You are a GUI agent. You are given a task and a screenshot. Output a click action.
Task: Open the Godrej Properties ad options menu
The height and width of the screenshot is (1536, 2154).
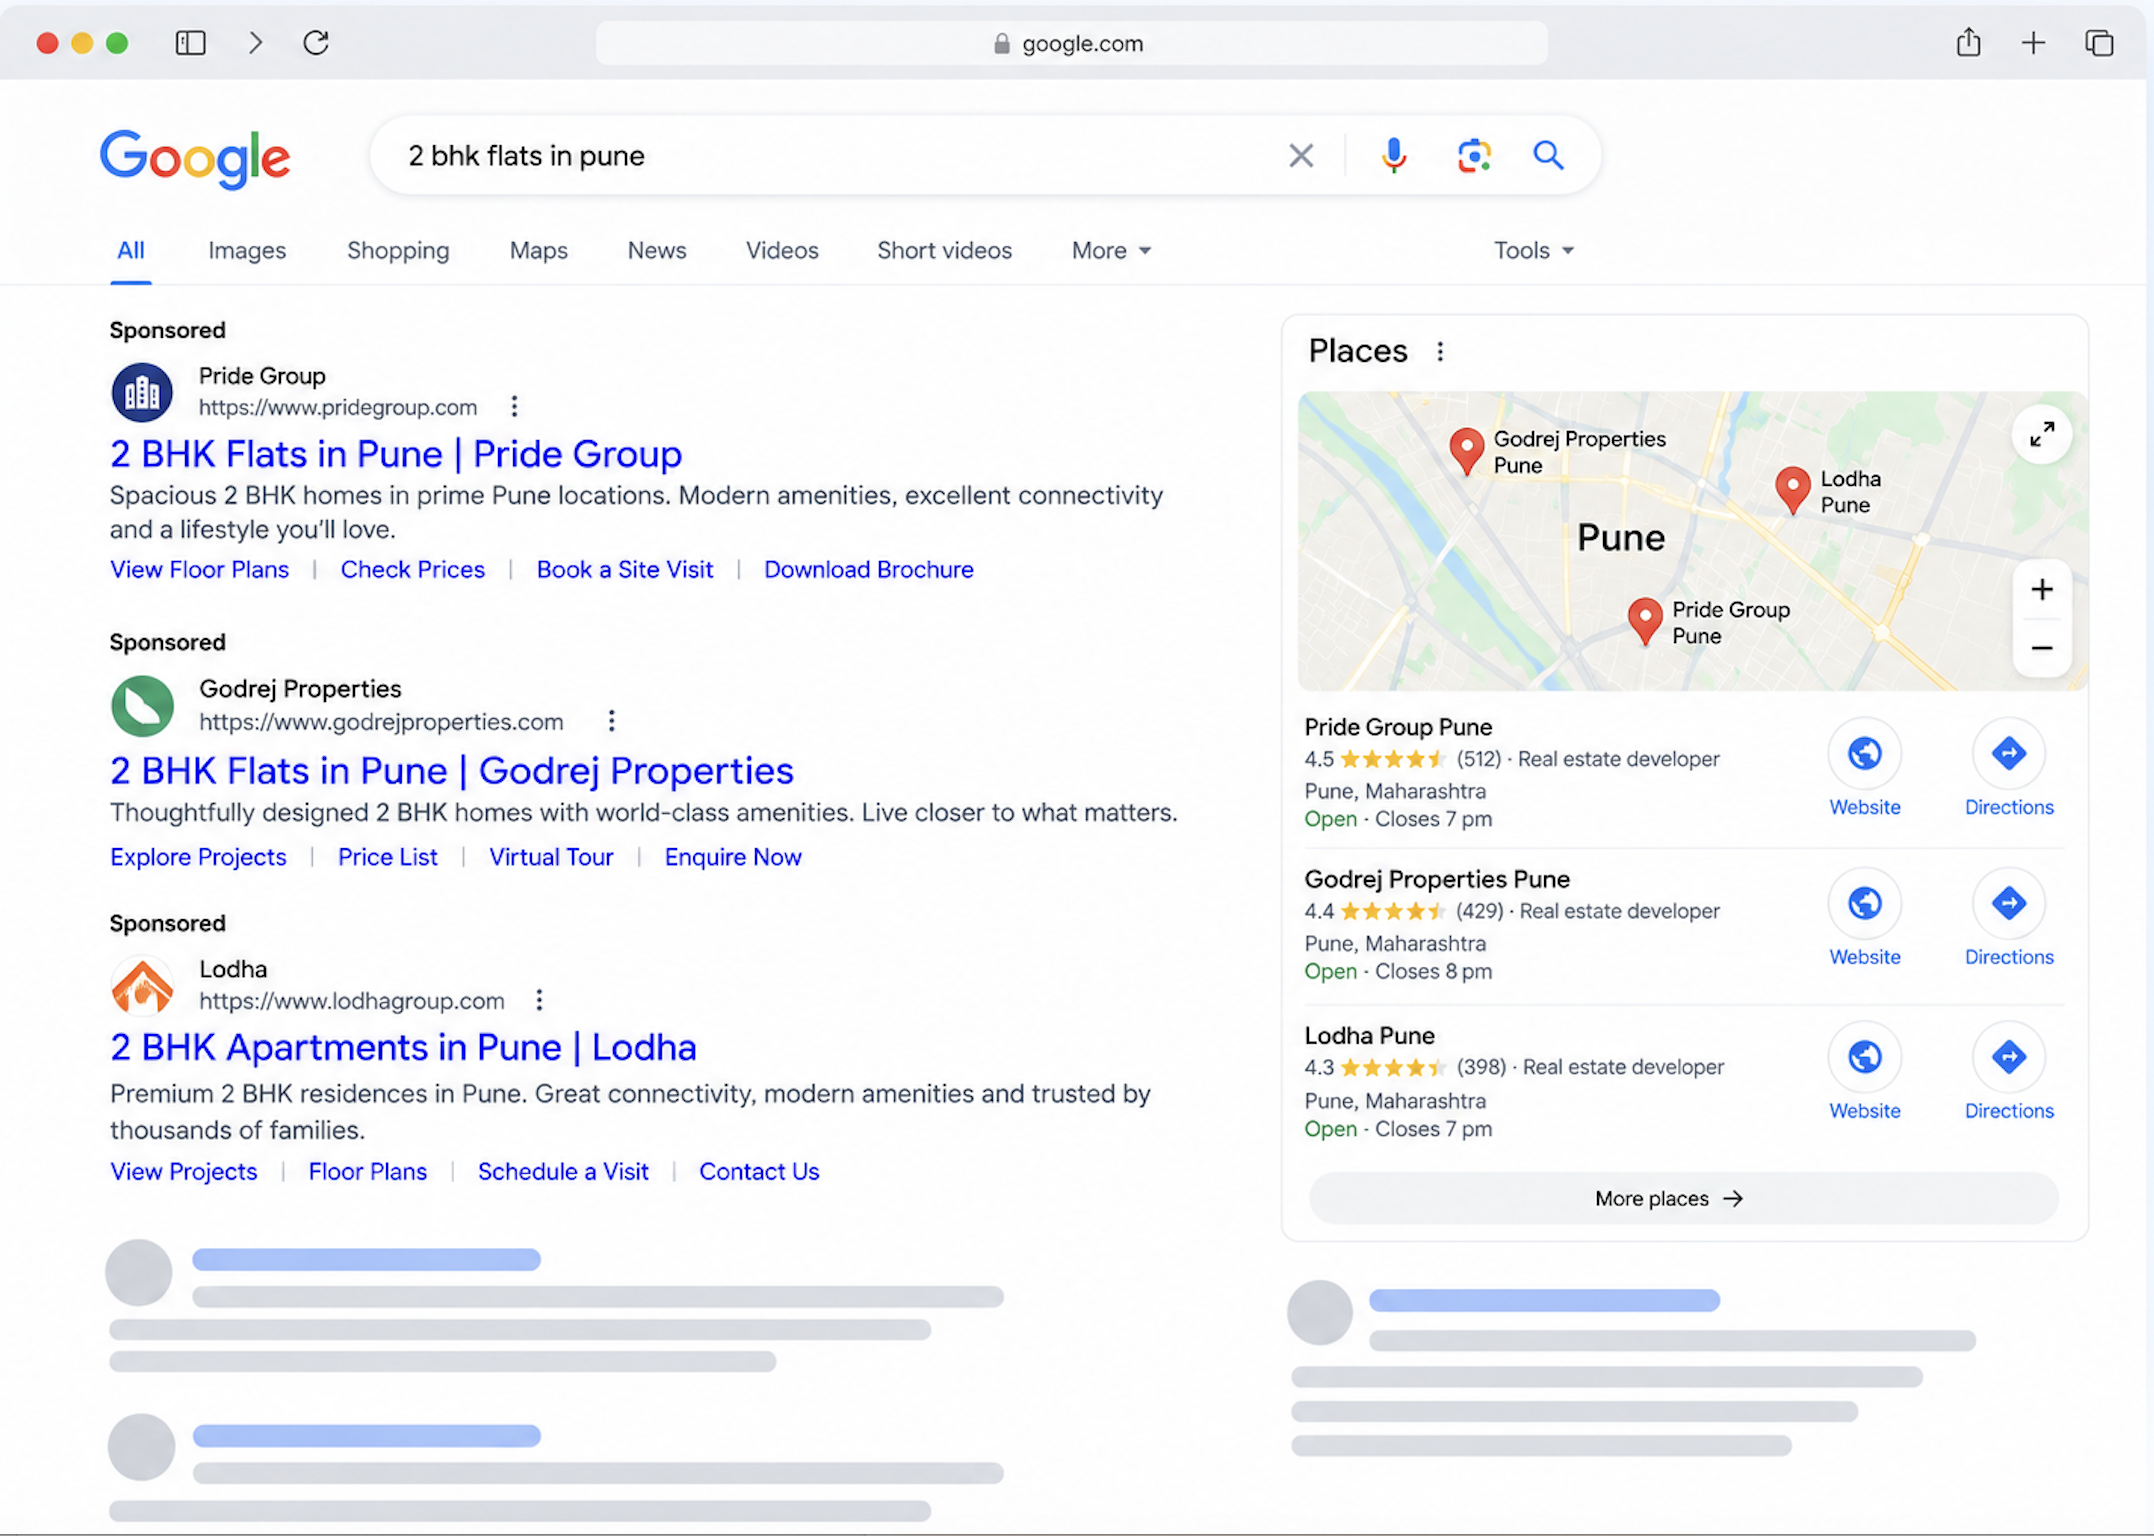pyautogui.click(x=611, y=721)
